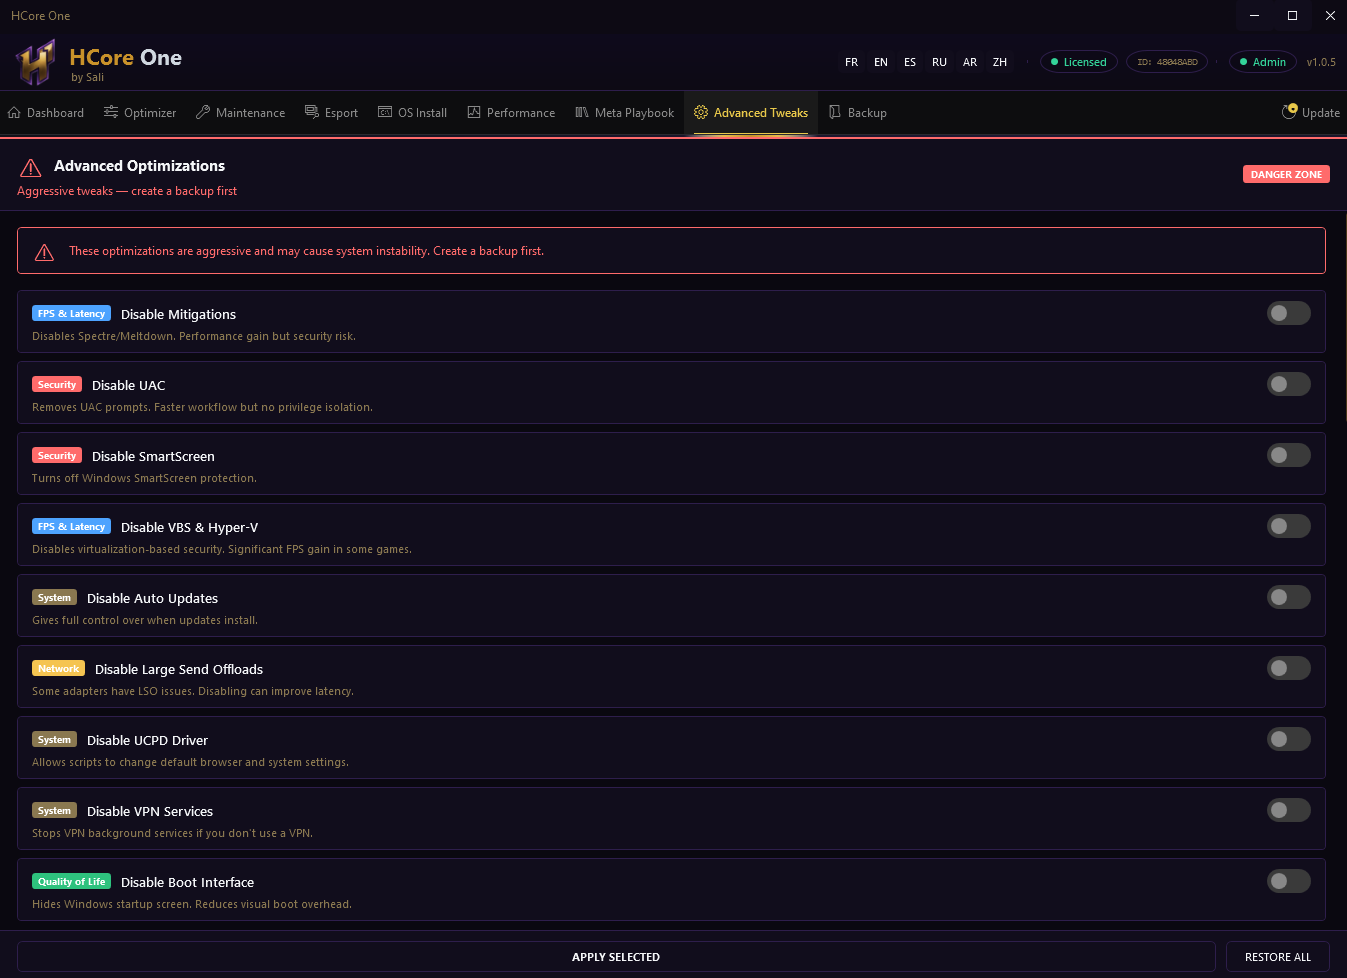
Task: Click the Performance chart icon
Action: (474, 112)
